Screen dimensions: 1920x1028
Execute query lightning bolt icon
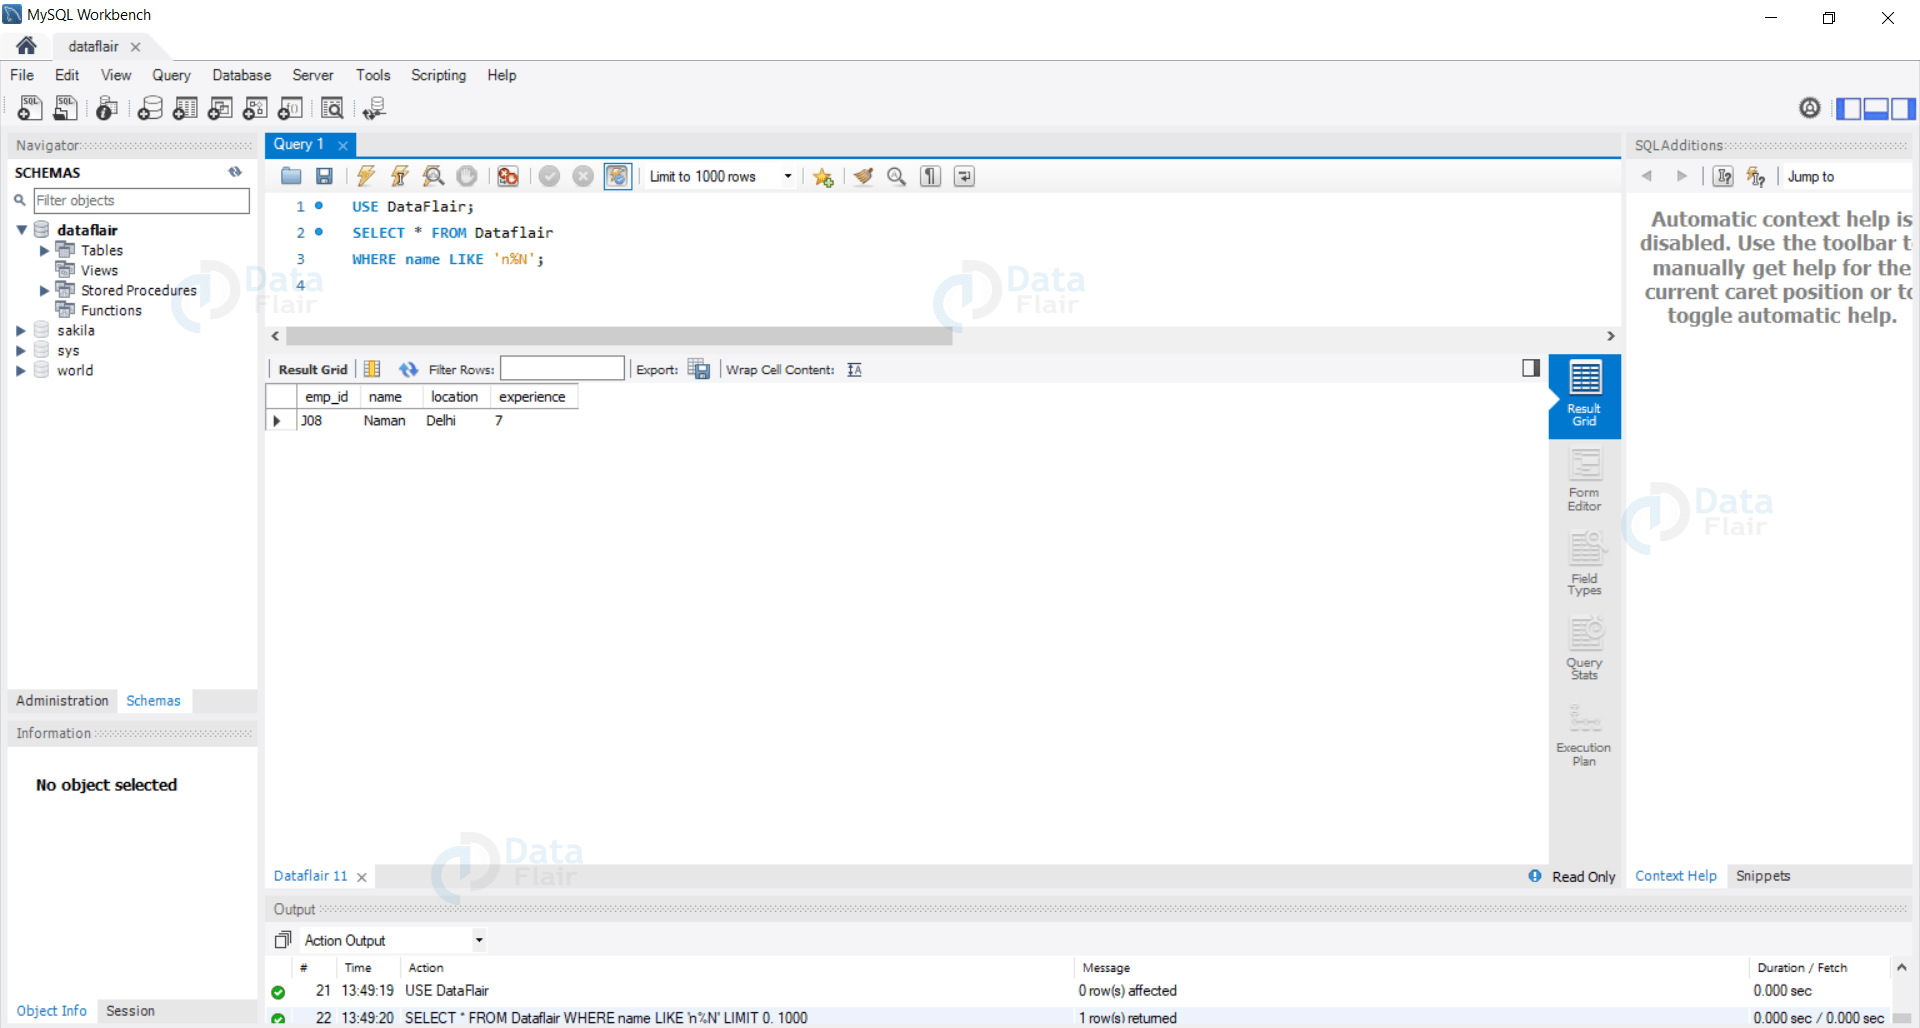(x=366, y=176)
